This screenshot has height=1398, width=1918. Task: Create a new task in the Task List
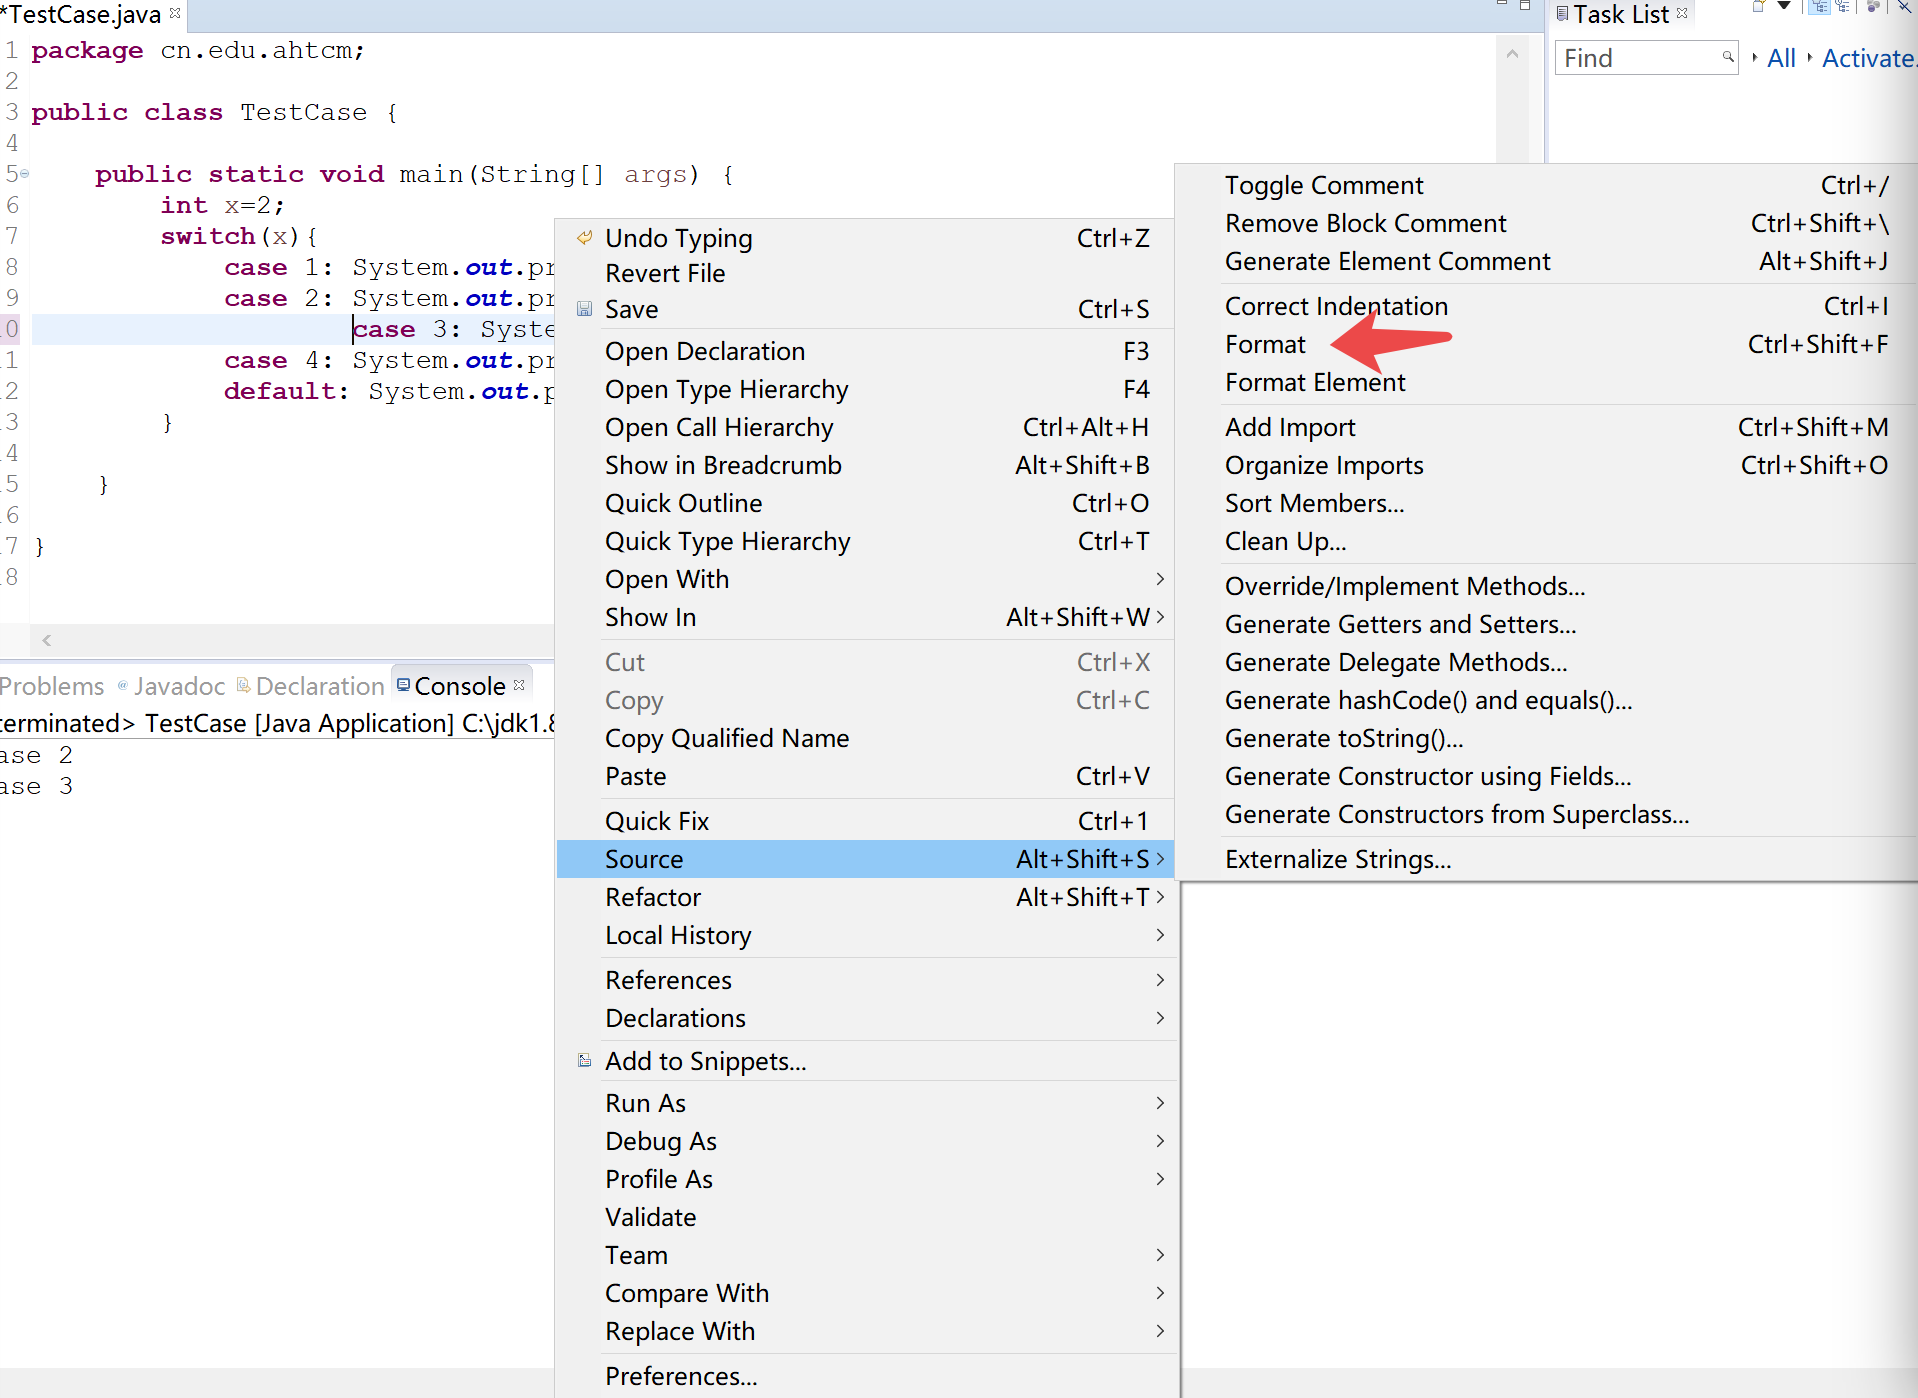click(1759, 8)
